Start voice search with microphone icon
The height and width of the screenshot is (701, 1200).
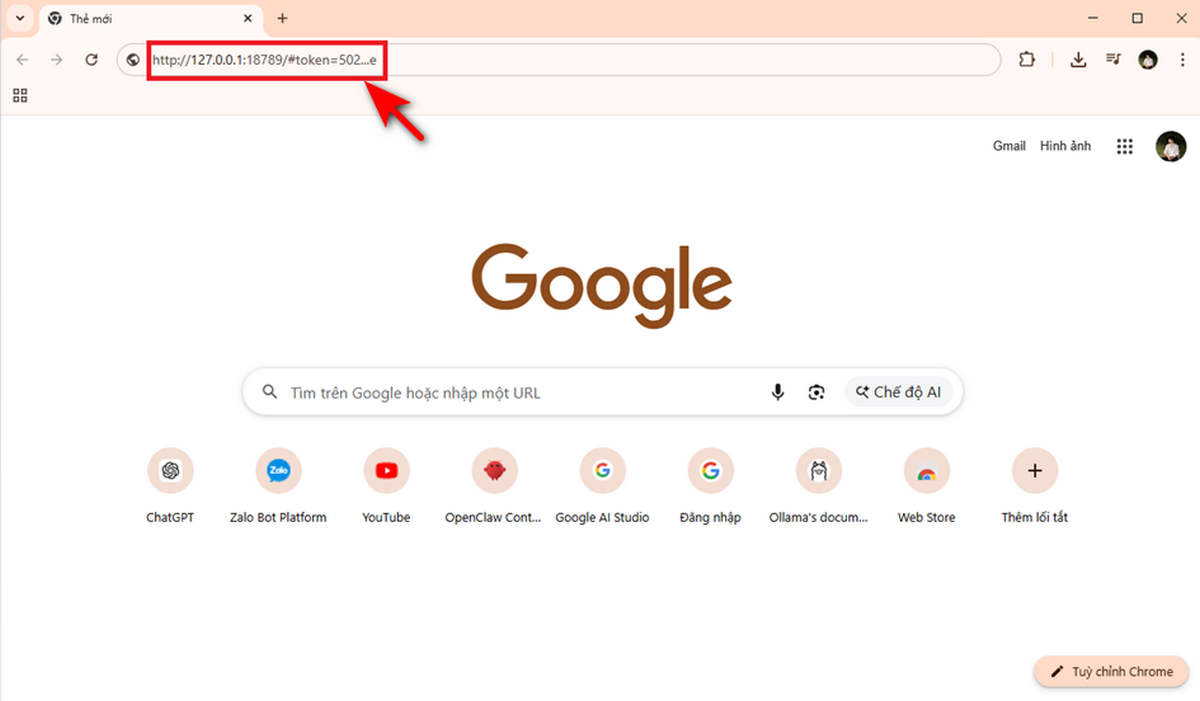(x=777, y=393)
